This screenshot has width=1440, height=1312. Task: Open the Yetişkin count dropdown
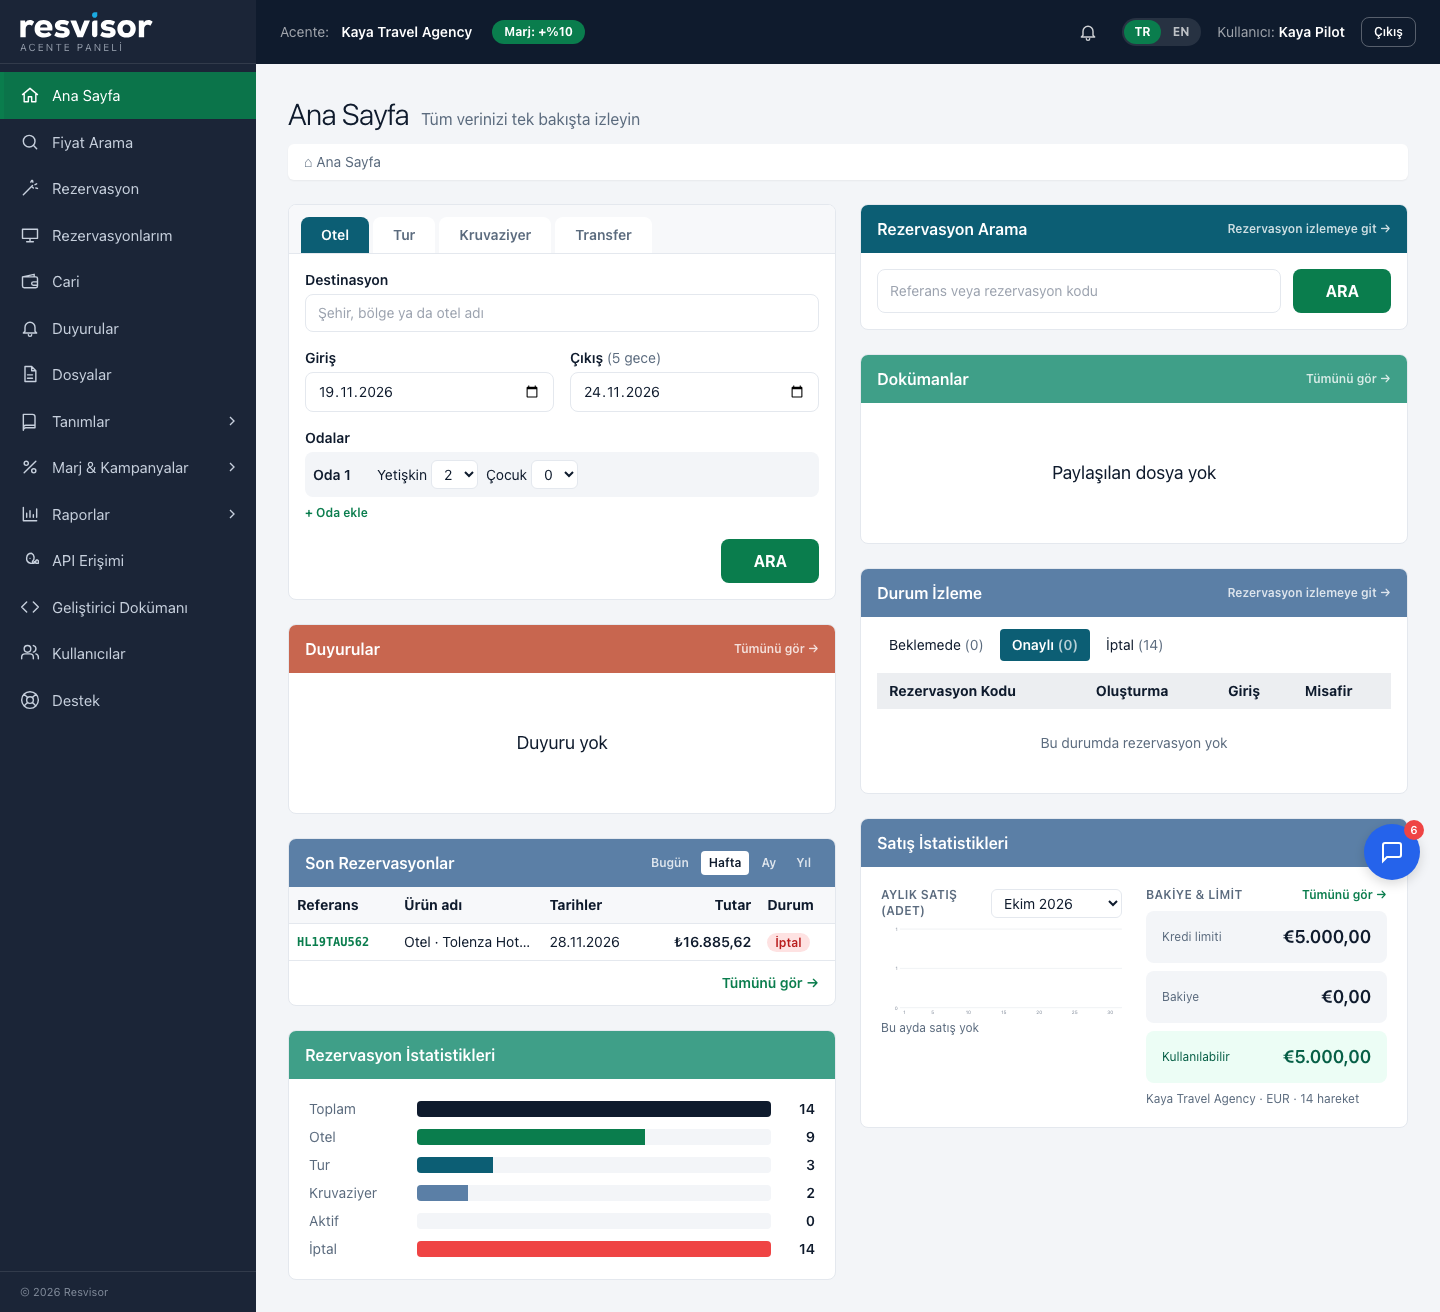(x=455, y=475)
